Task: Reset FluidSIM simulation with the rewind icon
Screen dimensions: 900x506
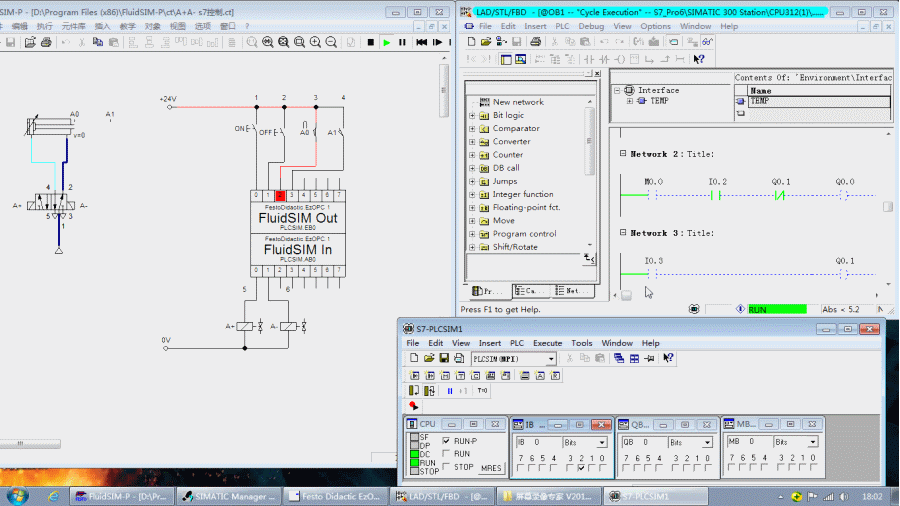Action: (x=421, y=42)
